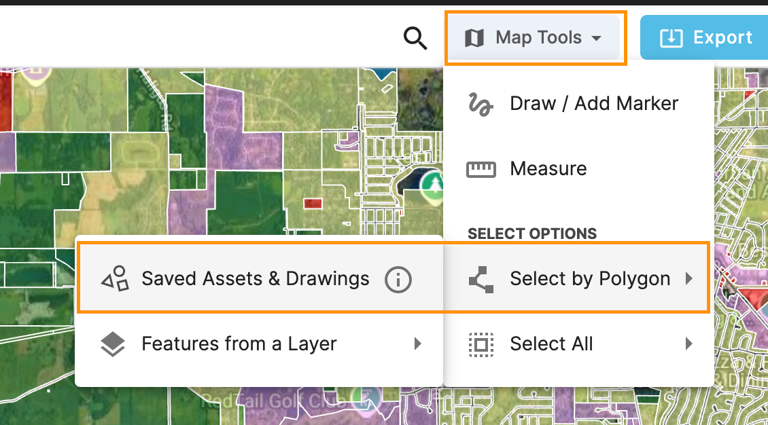768x425 pixels.
Task: Click the caret arrow on Map Tools
Action: coord(596,38)
